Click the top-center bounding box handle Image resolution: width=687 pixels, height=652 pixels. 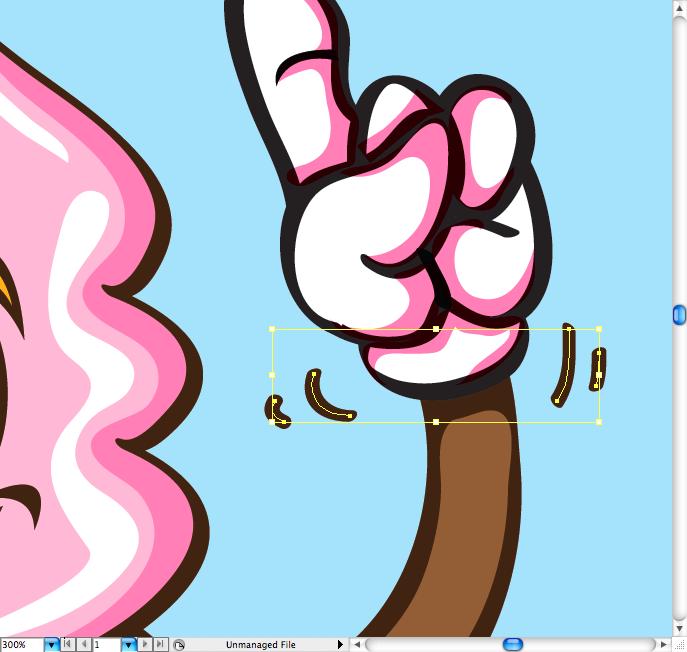[436, 328]
